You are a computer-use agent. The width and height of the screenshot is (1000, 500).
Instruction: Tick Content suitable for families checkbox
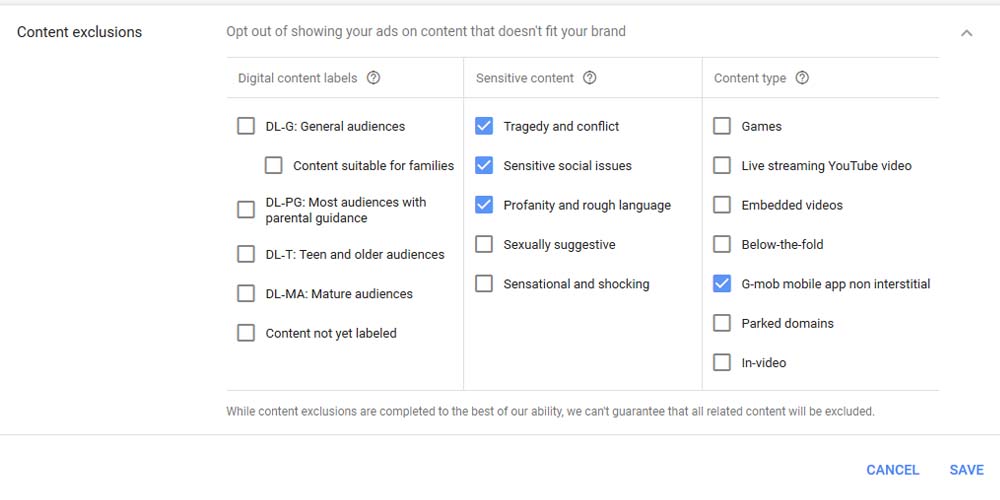(x=274, y=166)
